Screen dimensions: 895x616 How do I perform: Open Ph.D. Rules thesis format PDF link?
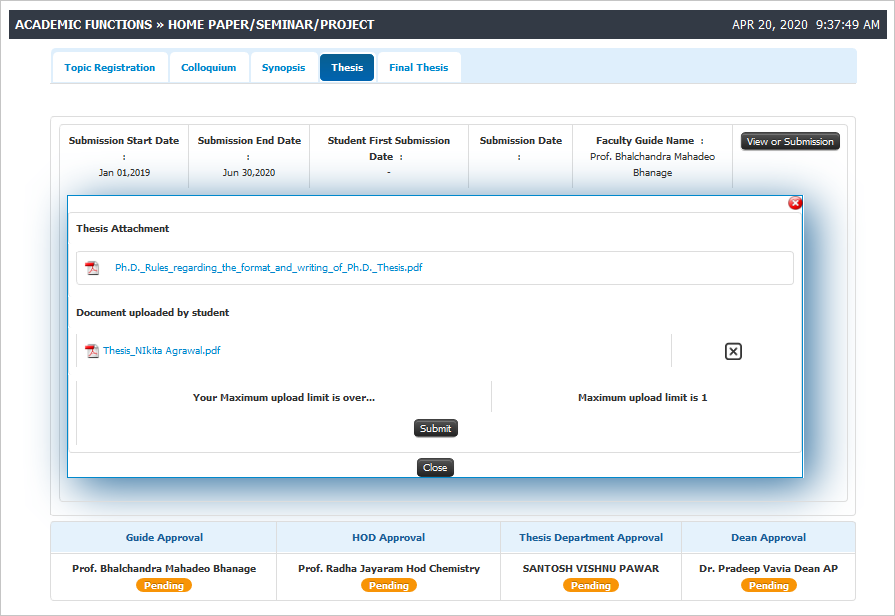coord(269,268)
